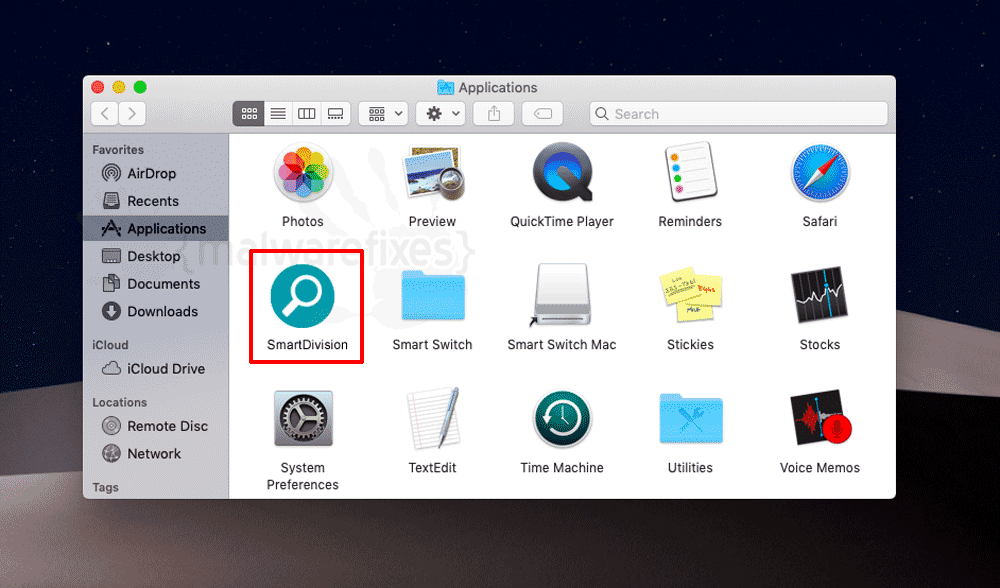The width and height of the screenshot is (1000, 588).
Task: Click the Edit Tags toolbar button
Action: tap(543, 114)
